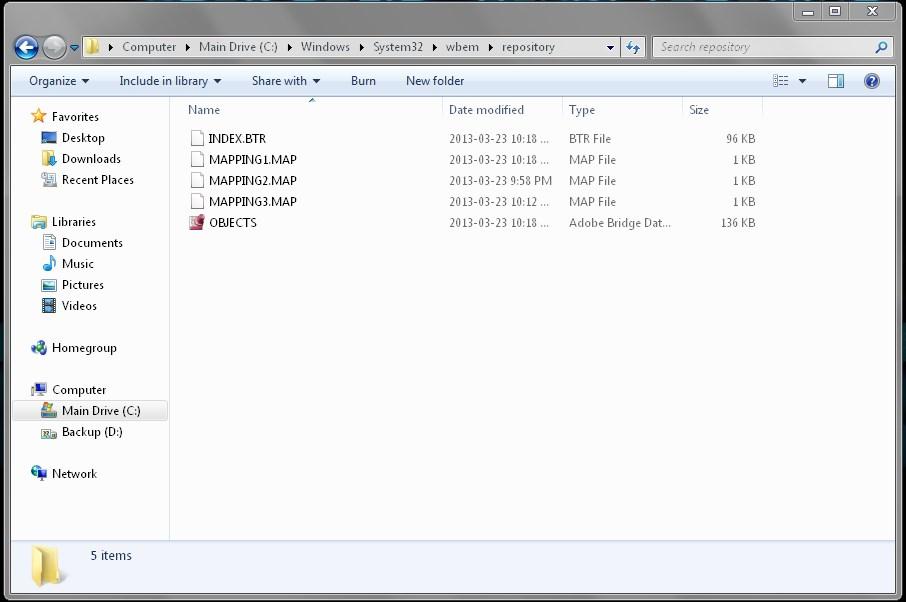Expand the Include in library menu
The image size is (906, 602).
170,81
